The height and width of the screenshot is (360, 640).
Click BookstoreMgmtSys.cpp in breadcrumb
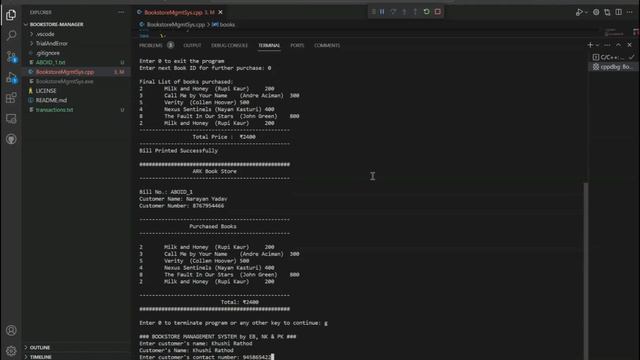coord(176,24)
